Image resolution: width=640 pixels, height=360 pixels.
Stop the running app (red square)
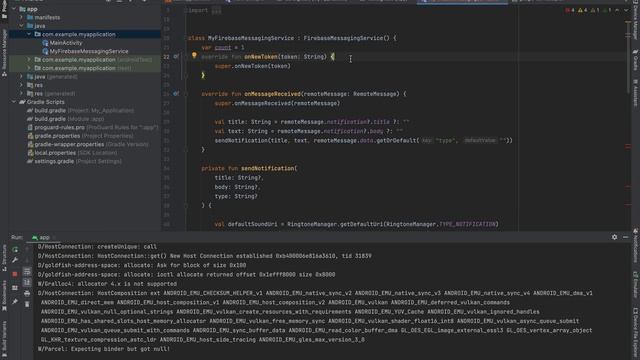click(15, 274)
